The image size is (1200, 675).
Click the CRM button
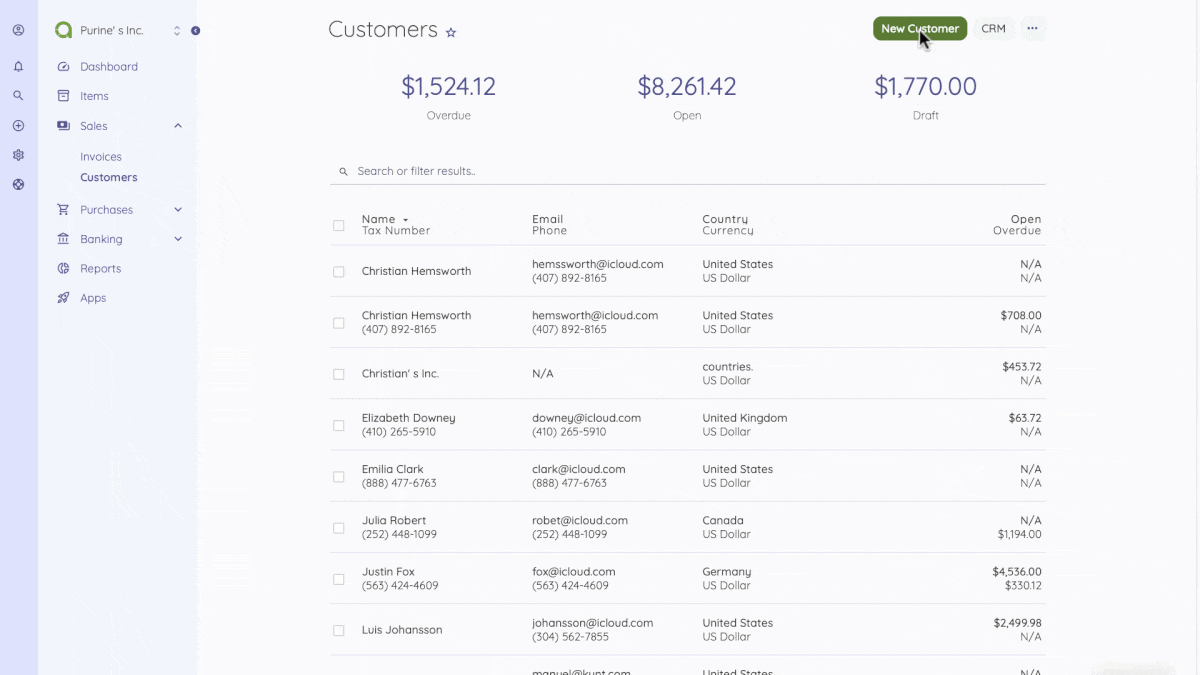994,29
